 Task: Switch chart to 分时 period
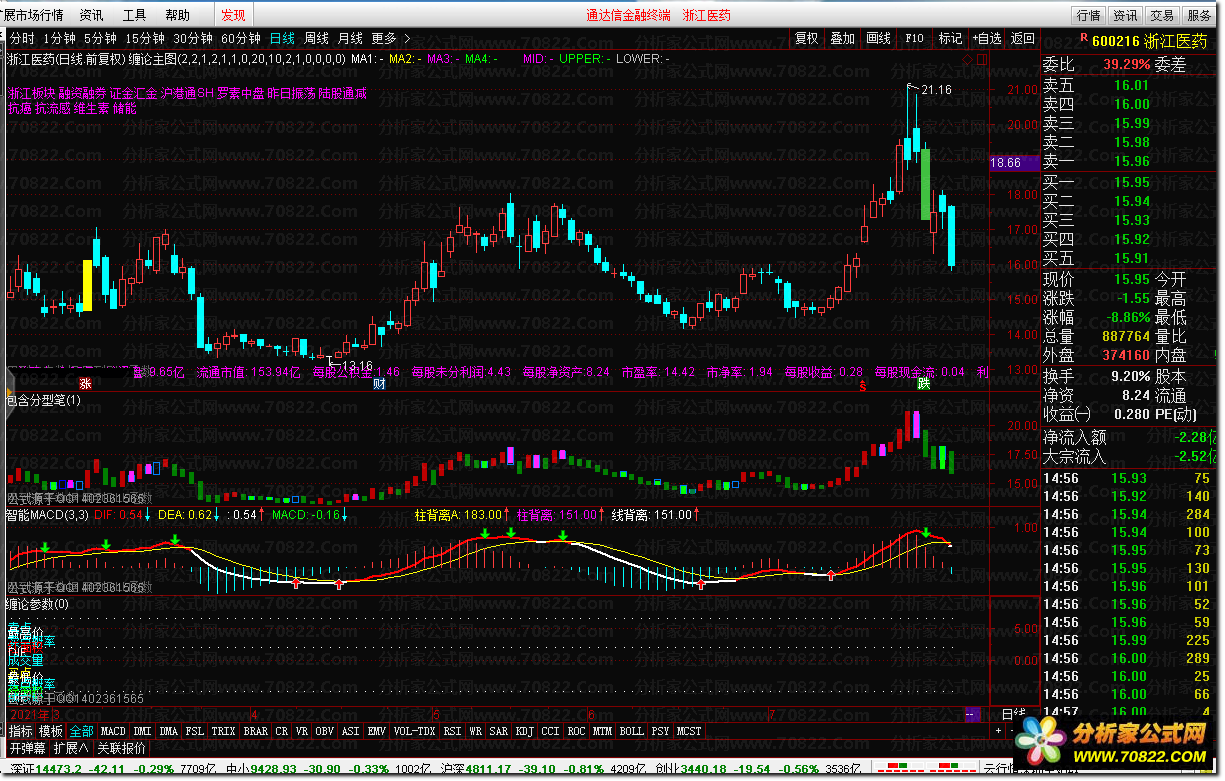(x=22, y=39)
